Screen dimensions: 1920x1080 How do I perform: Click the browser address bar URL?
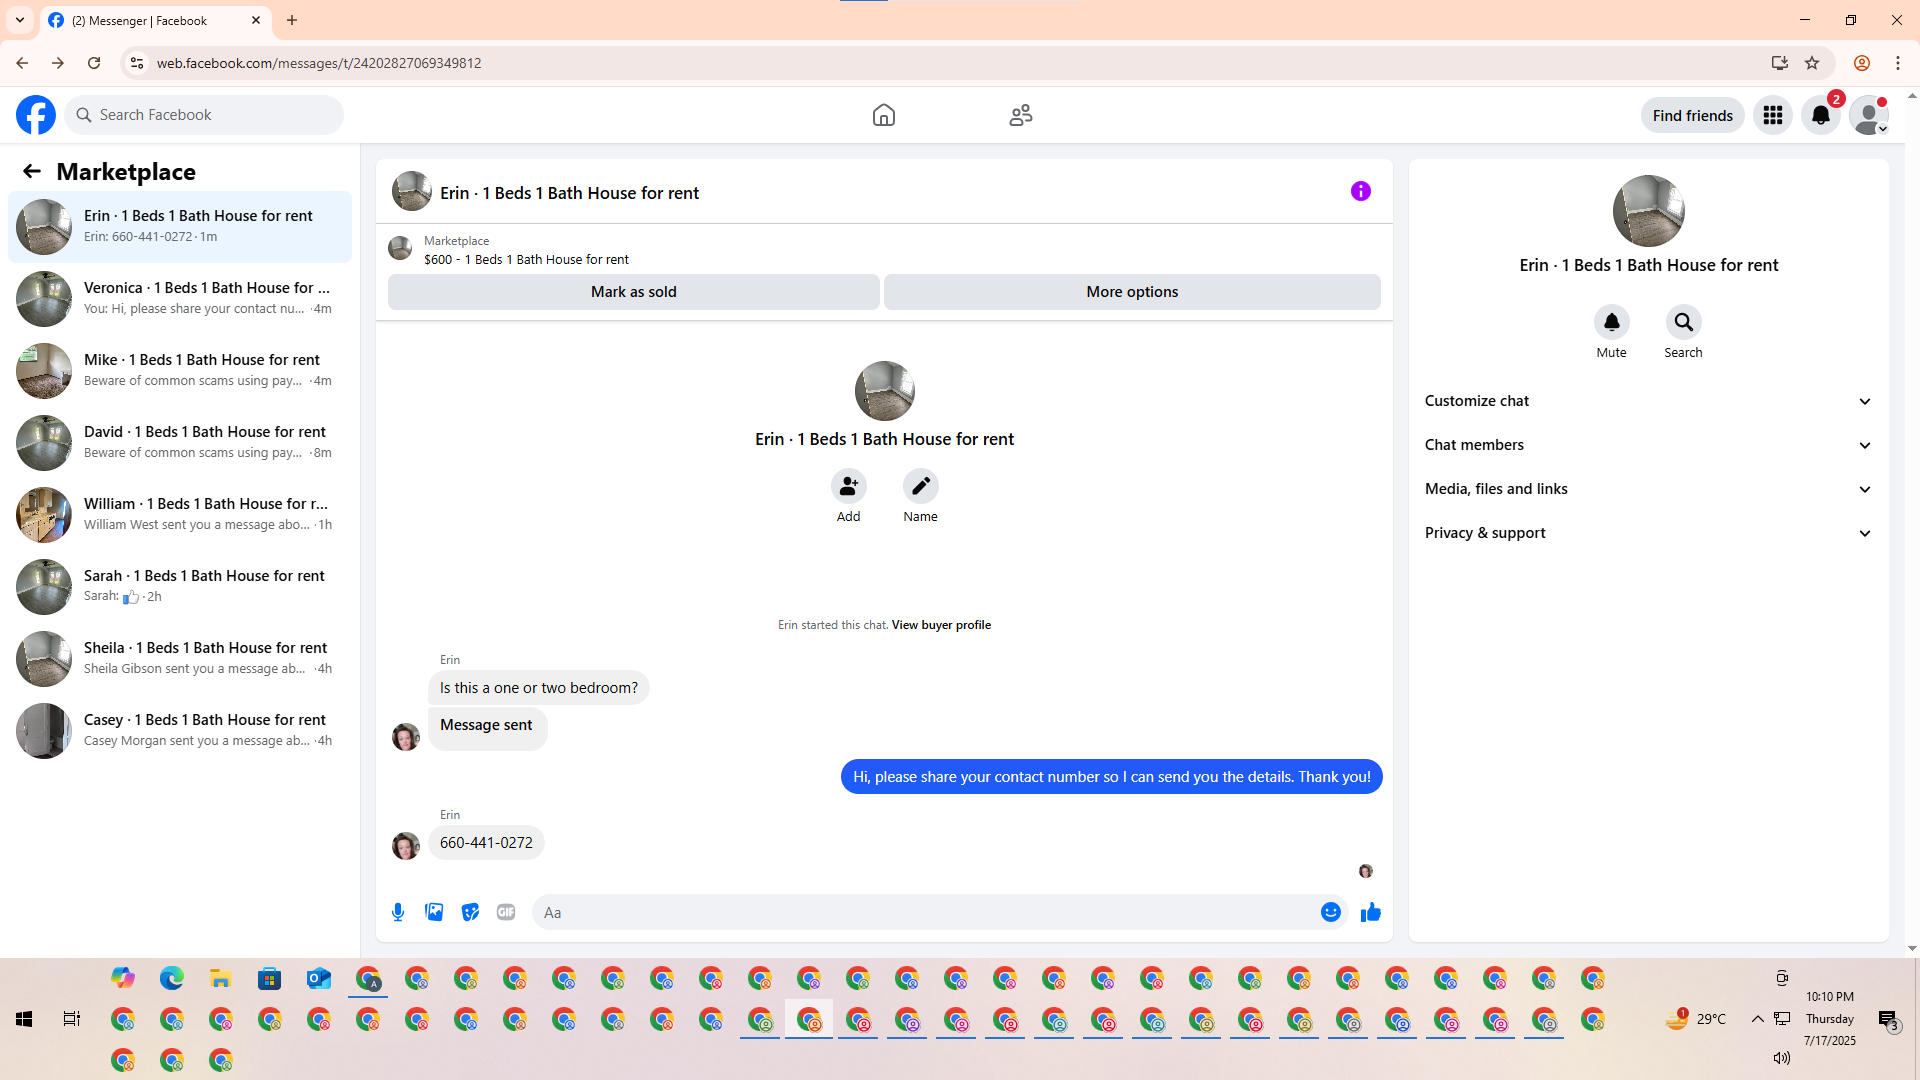coord(319,63)
